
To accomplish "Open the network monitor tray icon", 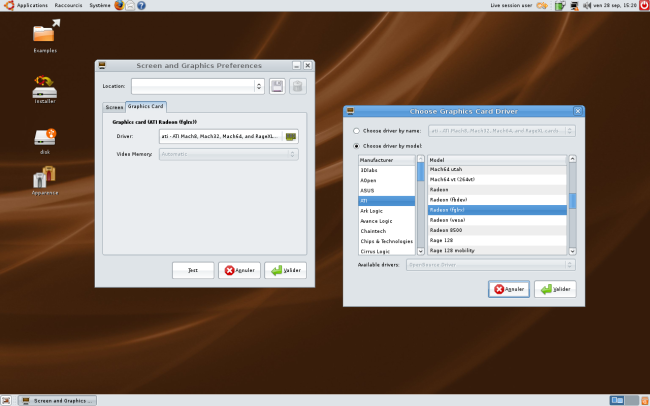I will coord(574,5).
